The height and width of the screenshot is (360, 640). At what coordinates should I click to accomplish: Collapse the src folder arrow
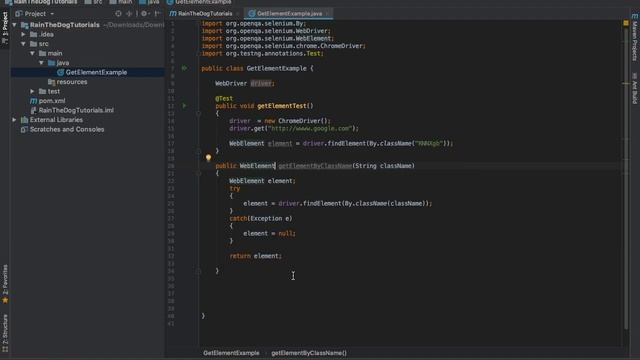point(24,44)
